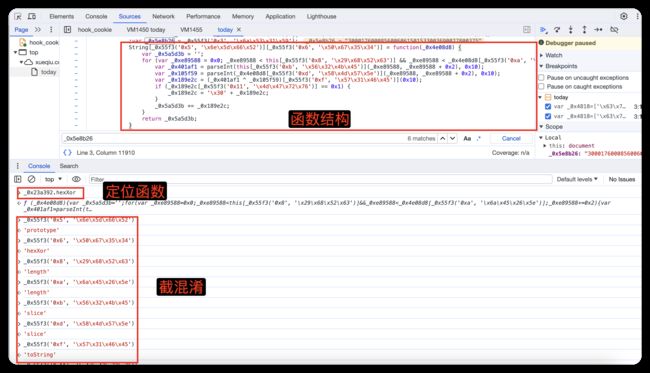The height and width of the screenshot is (373, 650).
Task: Open the top context dropdown in console
Action: [x=53, y=179]
